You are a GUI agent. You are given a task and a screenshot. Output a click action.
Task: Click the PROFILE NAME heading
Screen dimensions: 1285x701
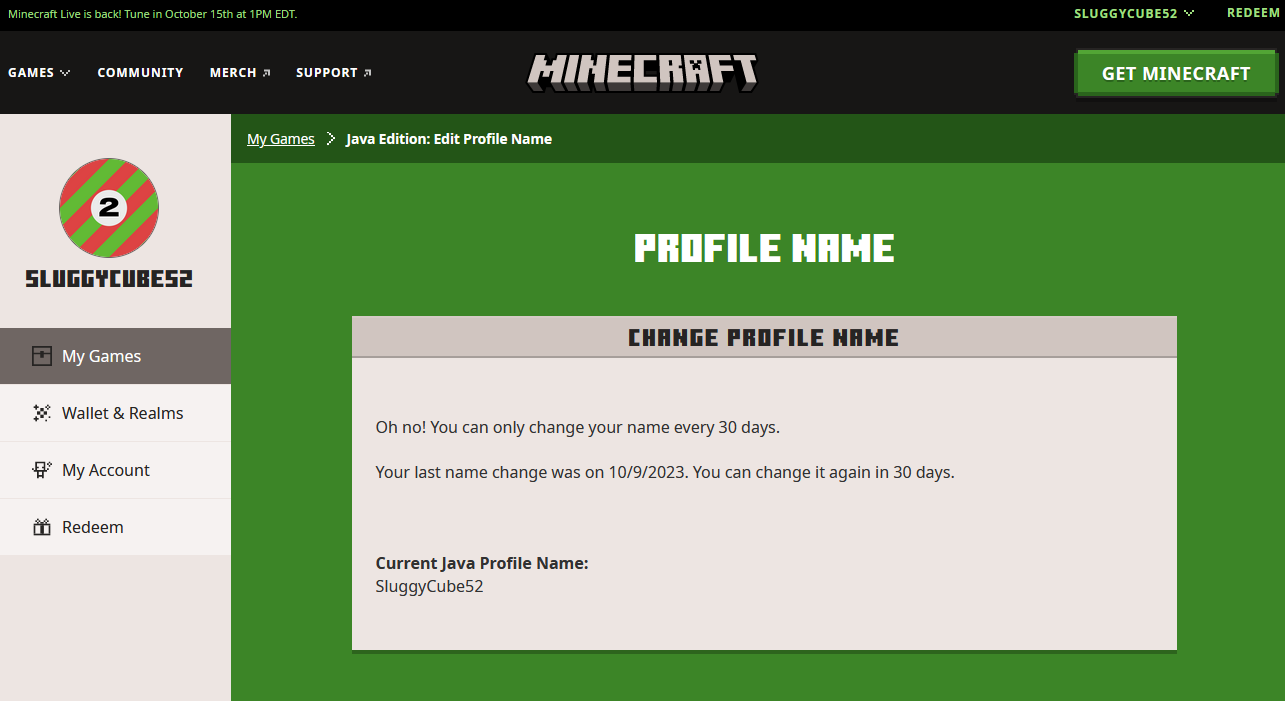764,248
